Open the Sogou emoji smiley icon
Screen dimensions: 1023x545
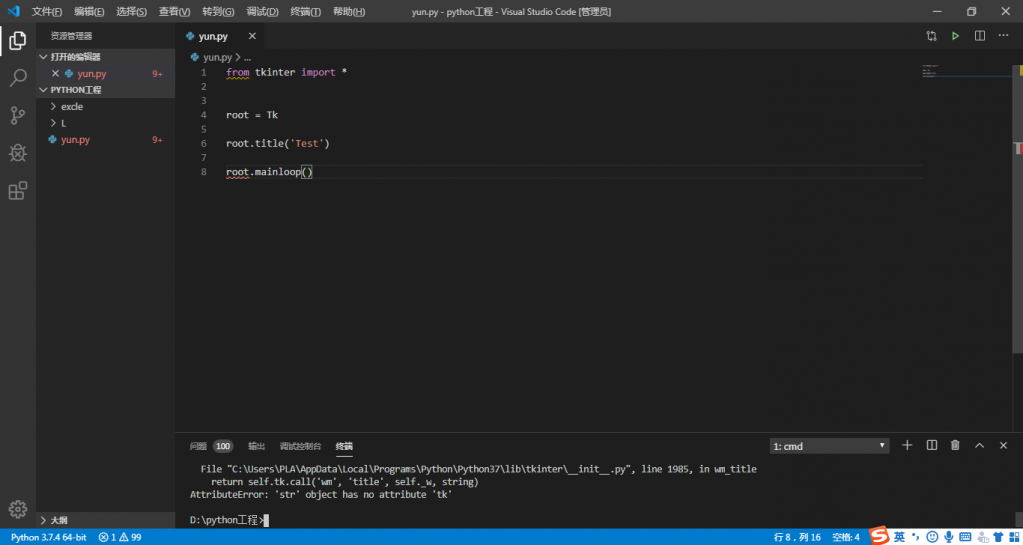(932, 537)
